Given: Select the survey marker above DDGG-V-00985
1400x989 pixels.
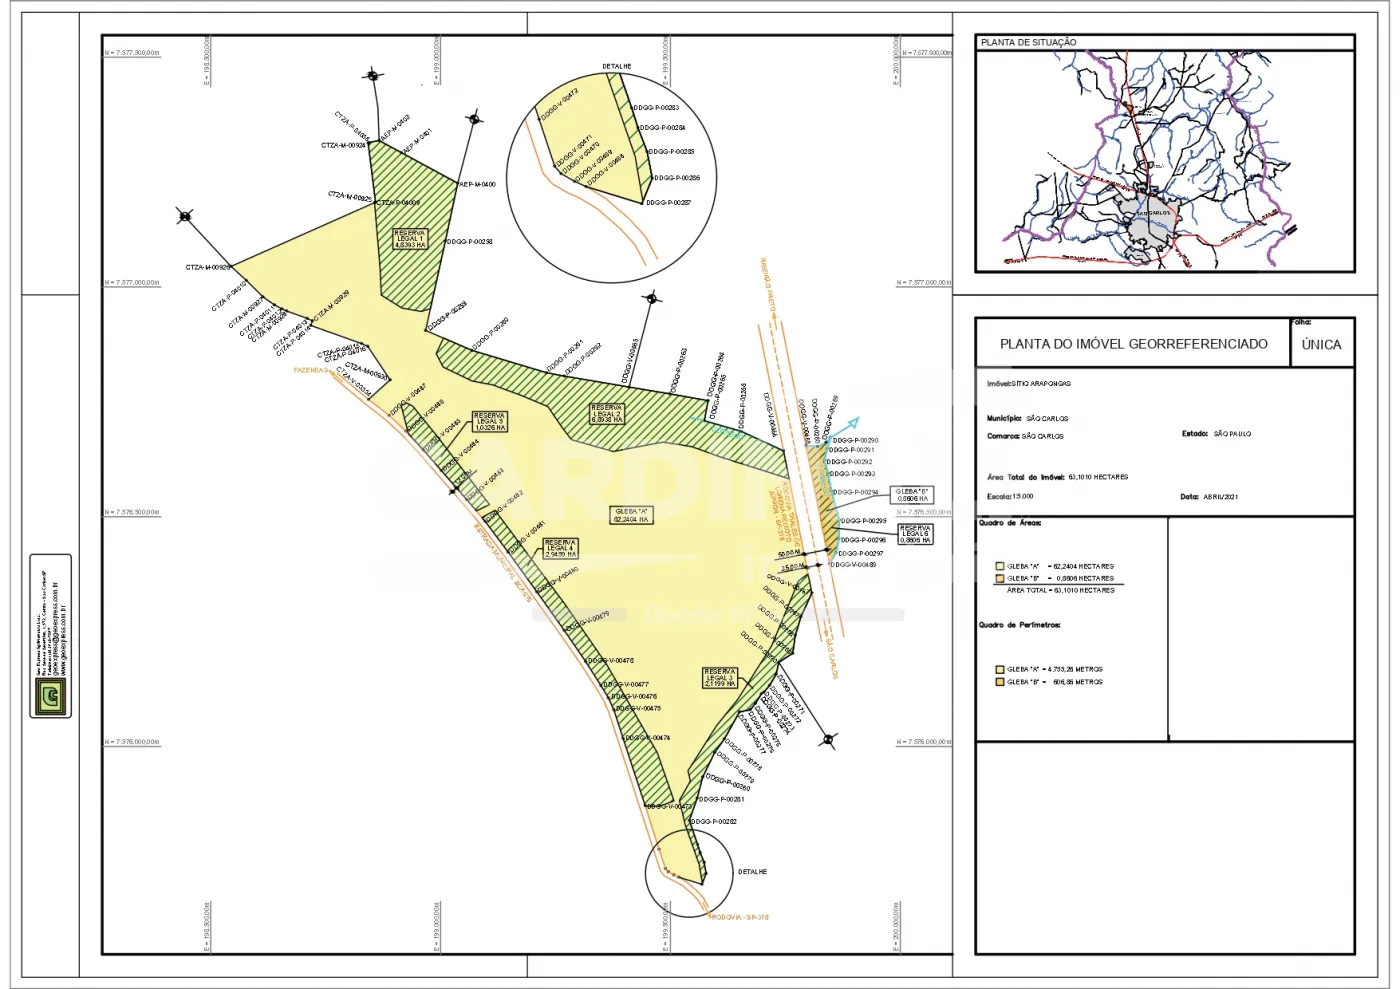Looking at the screenshot, I should click(x=652, y=298).
